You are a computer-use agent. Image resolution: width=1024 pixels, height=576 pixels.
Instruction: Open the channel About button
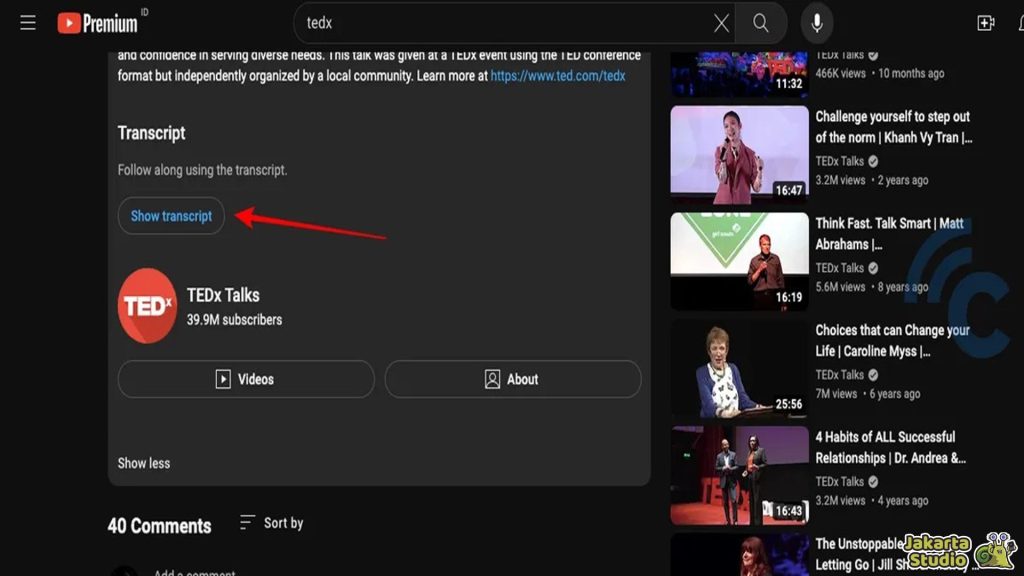click(513, 379)
